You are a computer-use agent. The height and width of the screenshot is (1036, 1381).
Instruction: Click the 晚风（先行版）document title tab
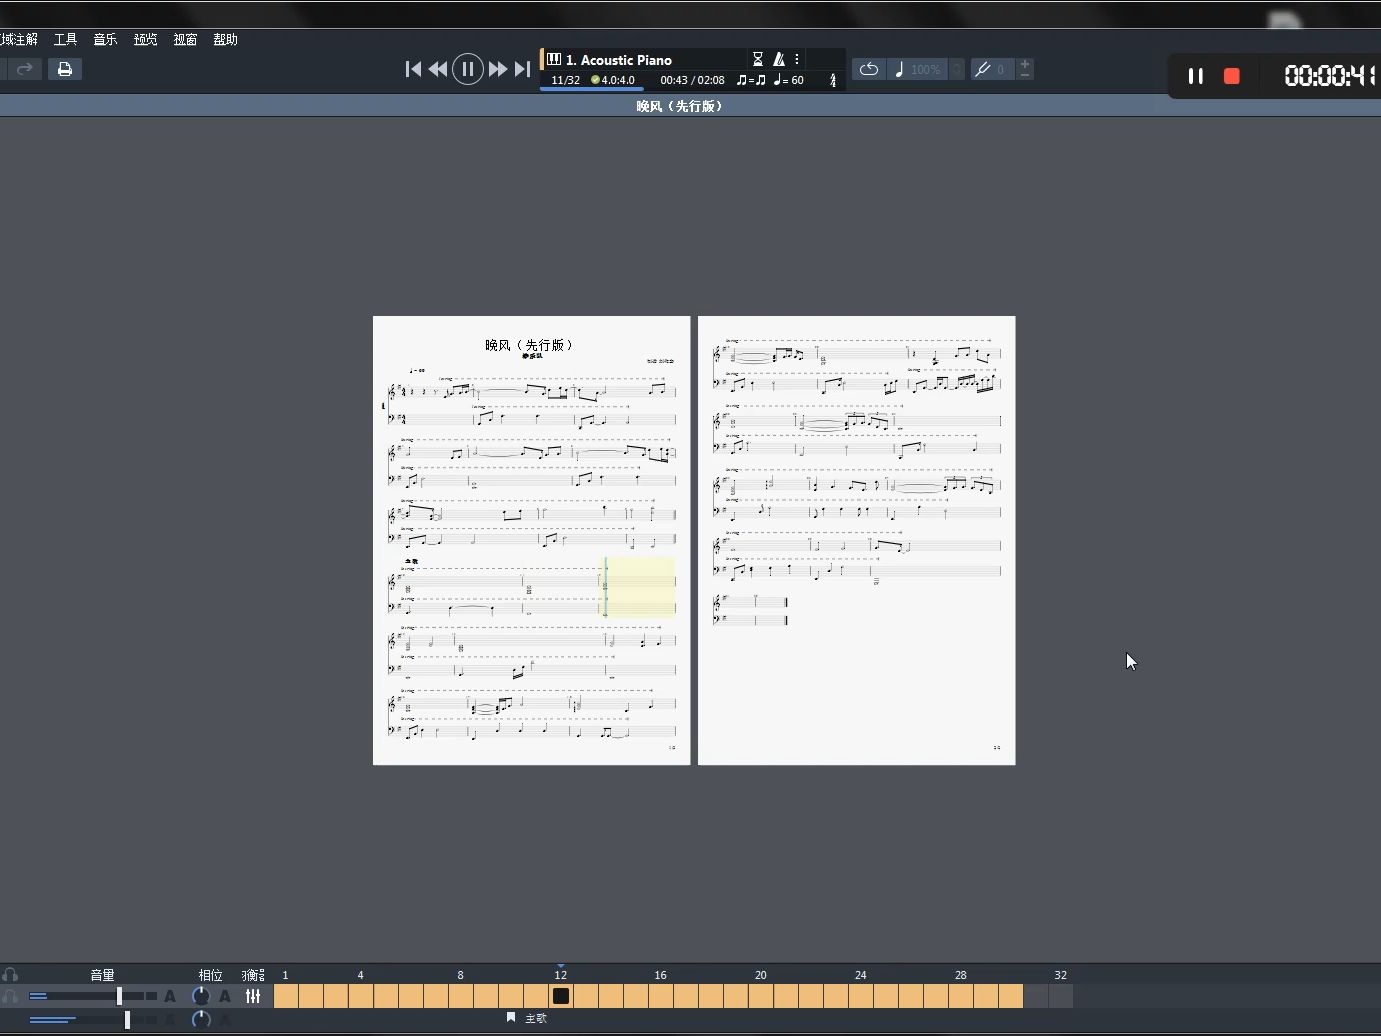pos(679,106)
